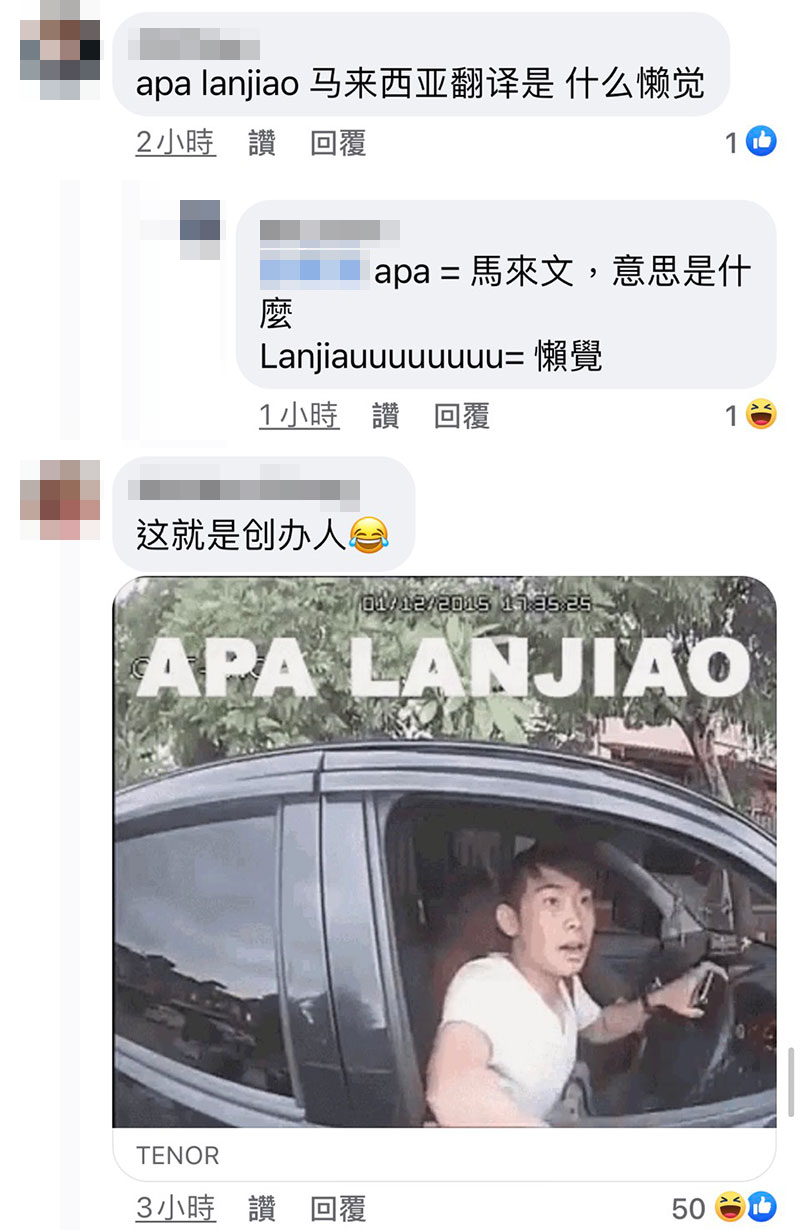800x1230 pixels.
Task: Reply to the apa lanjiao 马来西亚翻译 comment
Action: [338, 143]
